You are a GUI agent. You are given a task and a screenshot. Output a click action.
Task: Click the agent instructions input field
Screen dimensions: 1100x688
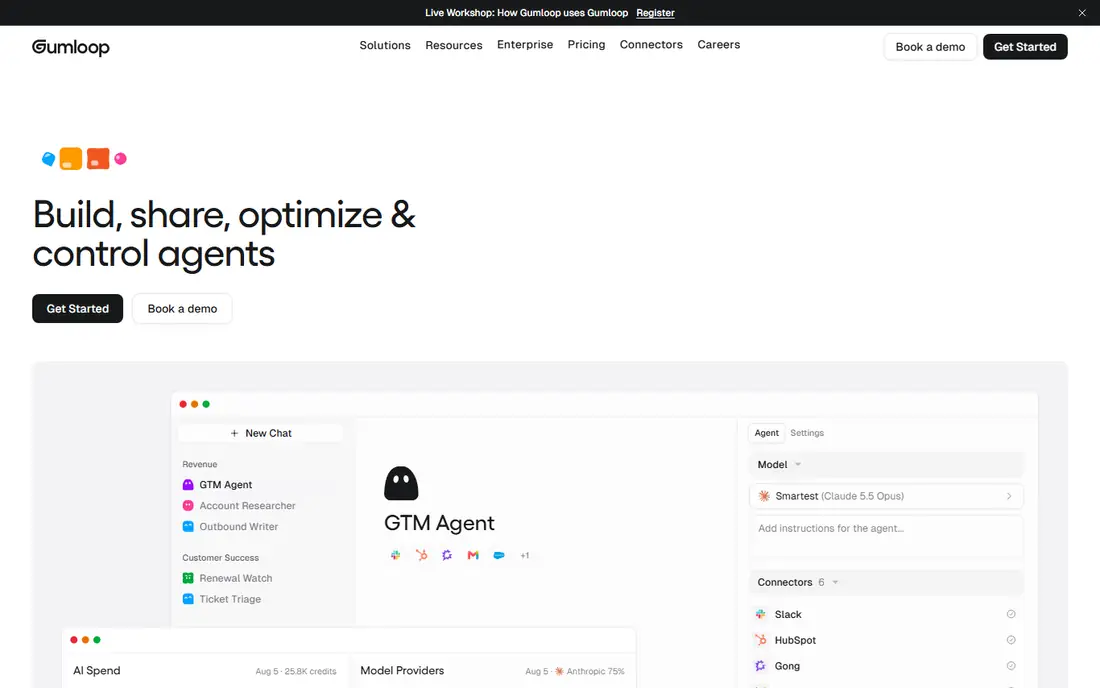pyautogui.click(x=886, y=537)
